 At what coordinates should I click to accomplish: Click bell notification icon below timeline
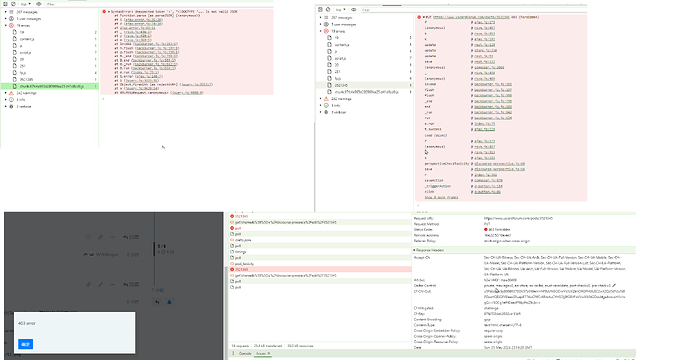pyautogui.click(x=169, y=302)
